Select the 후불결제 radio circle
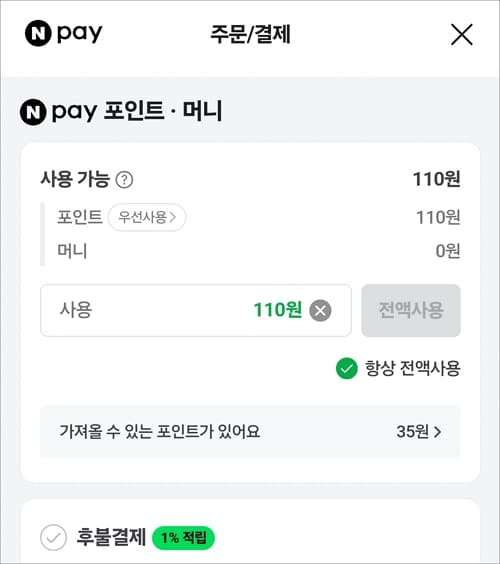The width and height of the screenshot is (500, 564). tap(53, 538)
